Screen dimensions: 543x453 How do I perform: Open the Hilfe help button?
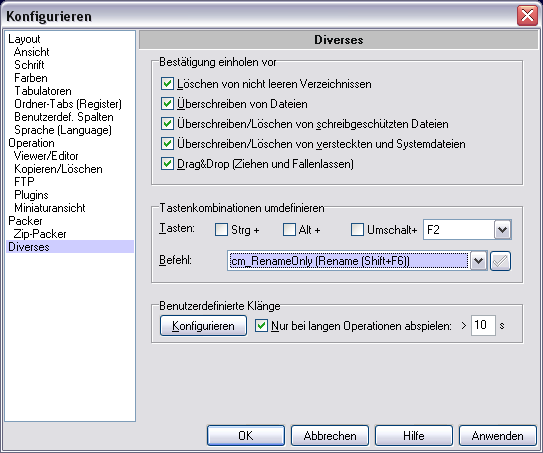414,436
